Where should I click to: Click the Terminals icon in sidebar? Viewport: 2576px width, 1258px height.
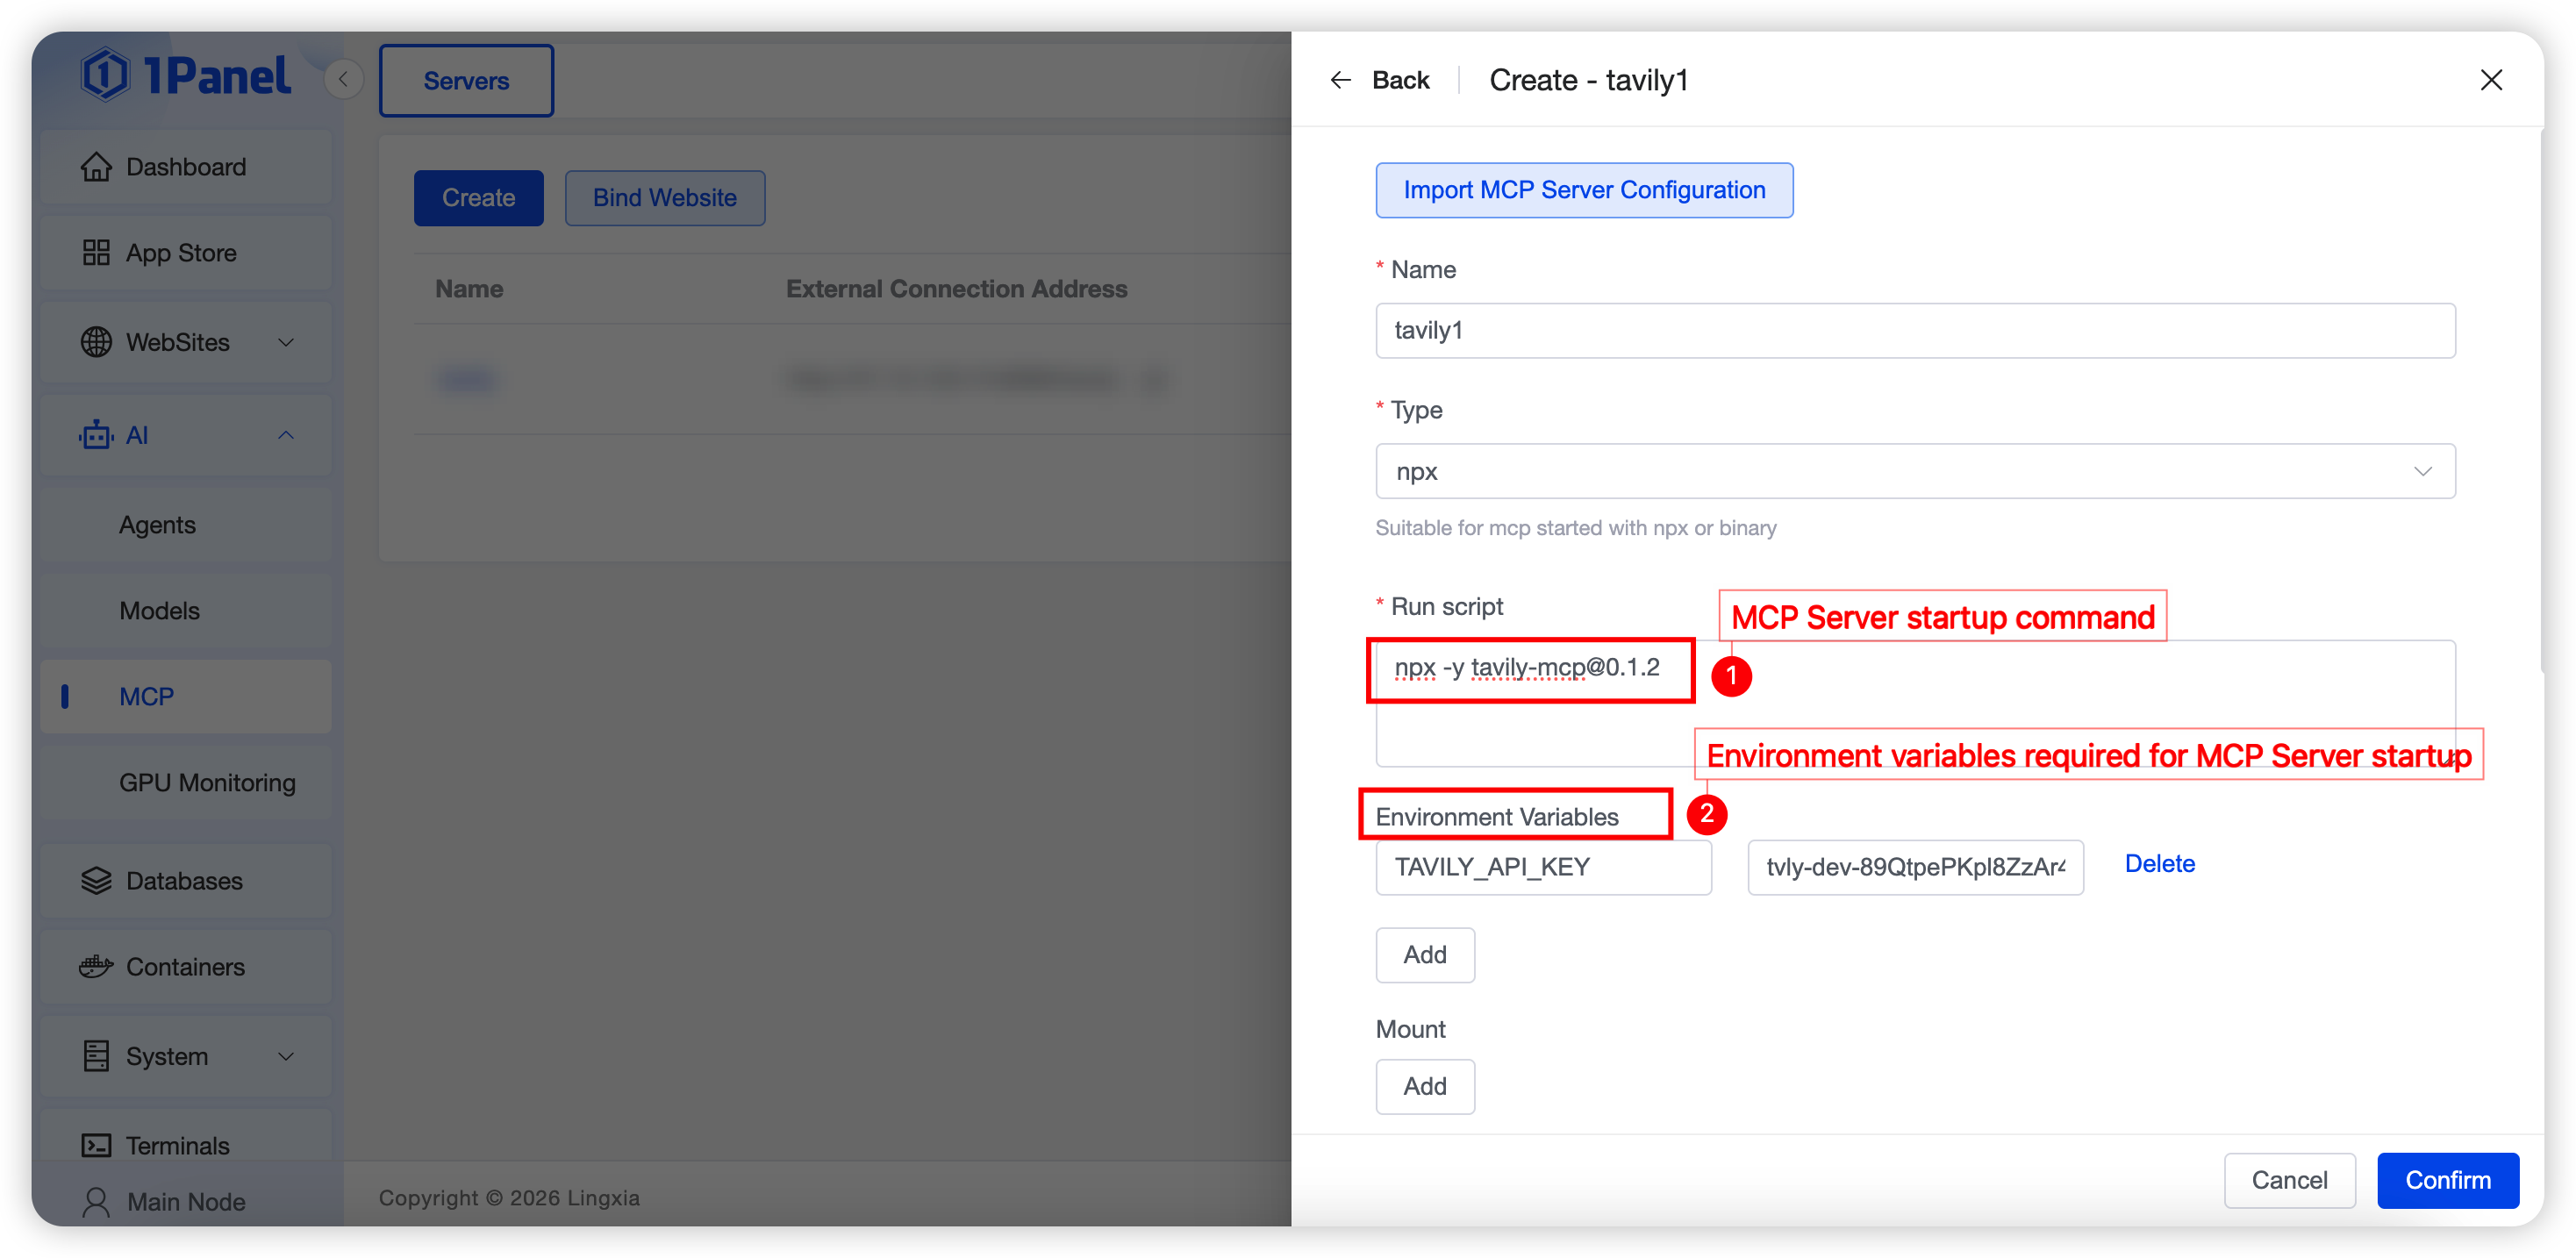pos(96,1145)
